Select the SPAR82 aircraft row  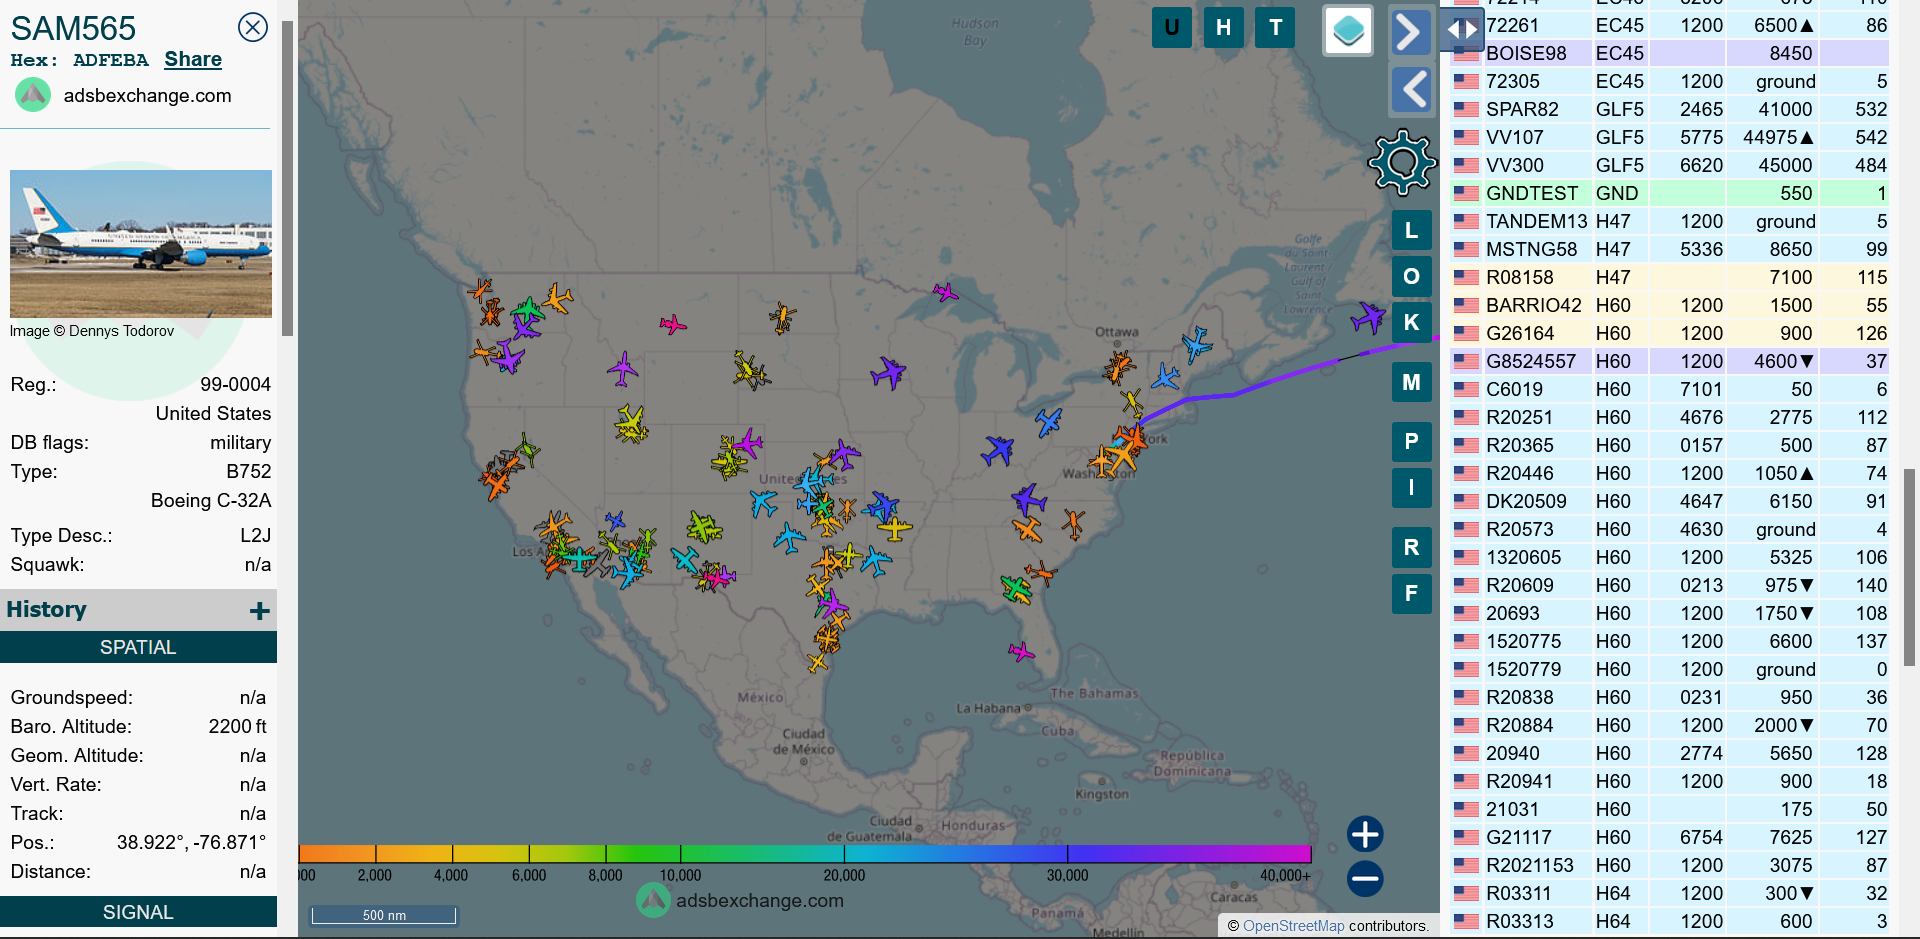pos(1670,109)
